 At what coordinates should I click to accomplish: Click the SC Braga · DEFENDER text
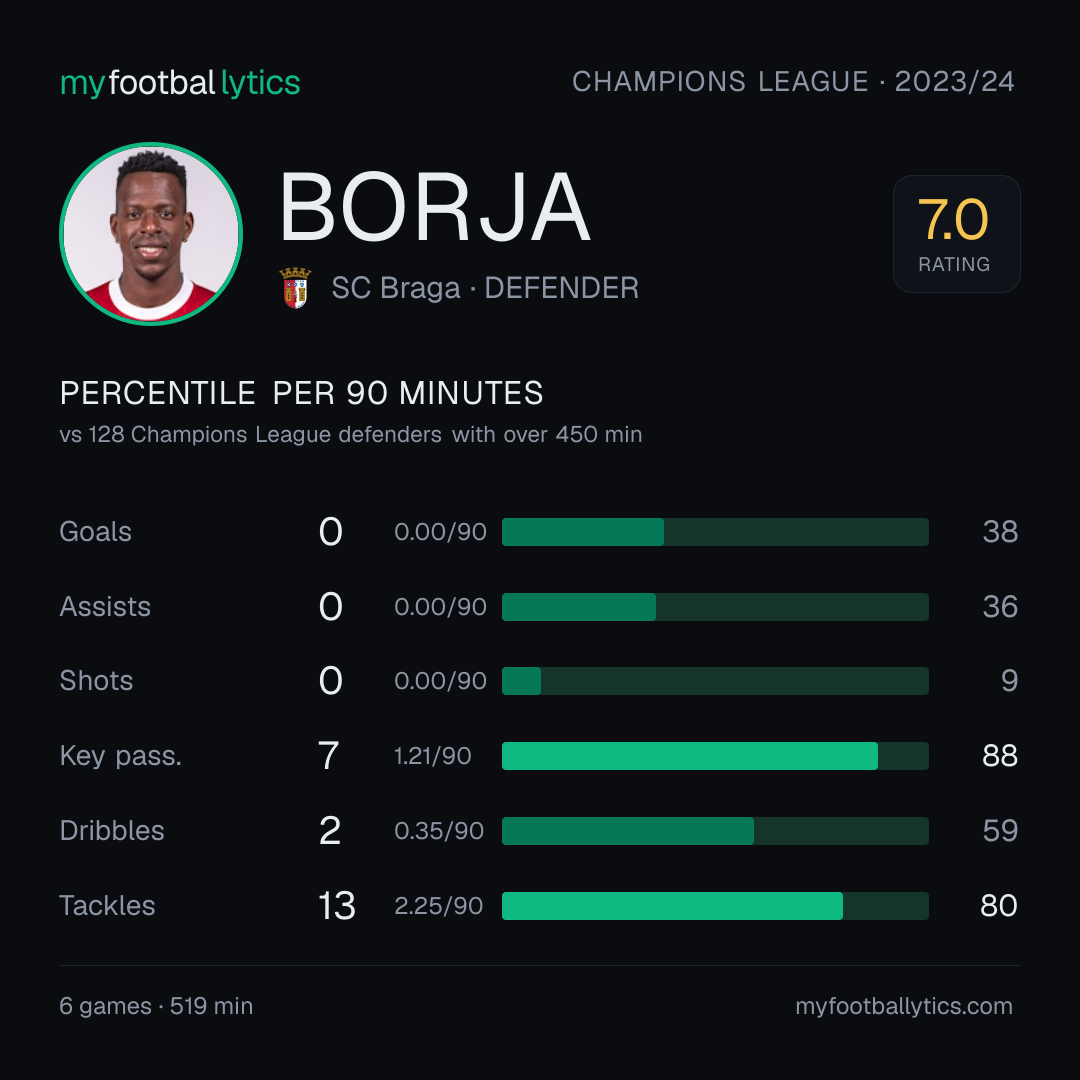[x=485, y=288]
